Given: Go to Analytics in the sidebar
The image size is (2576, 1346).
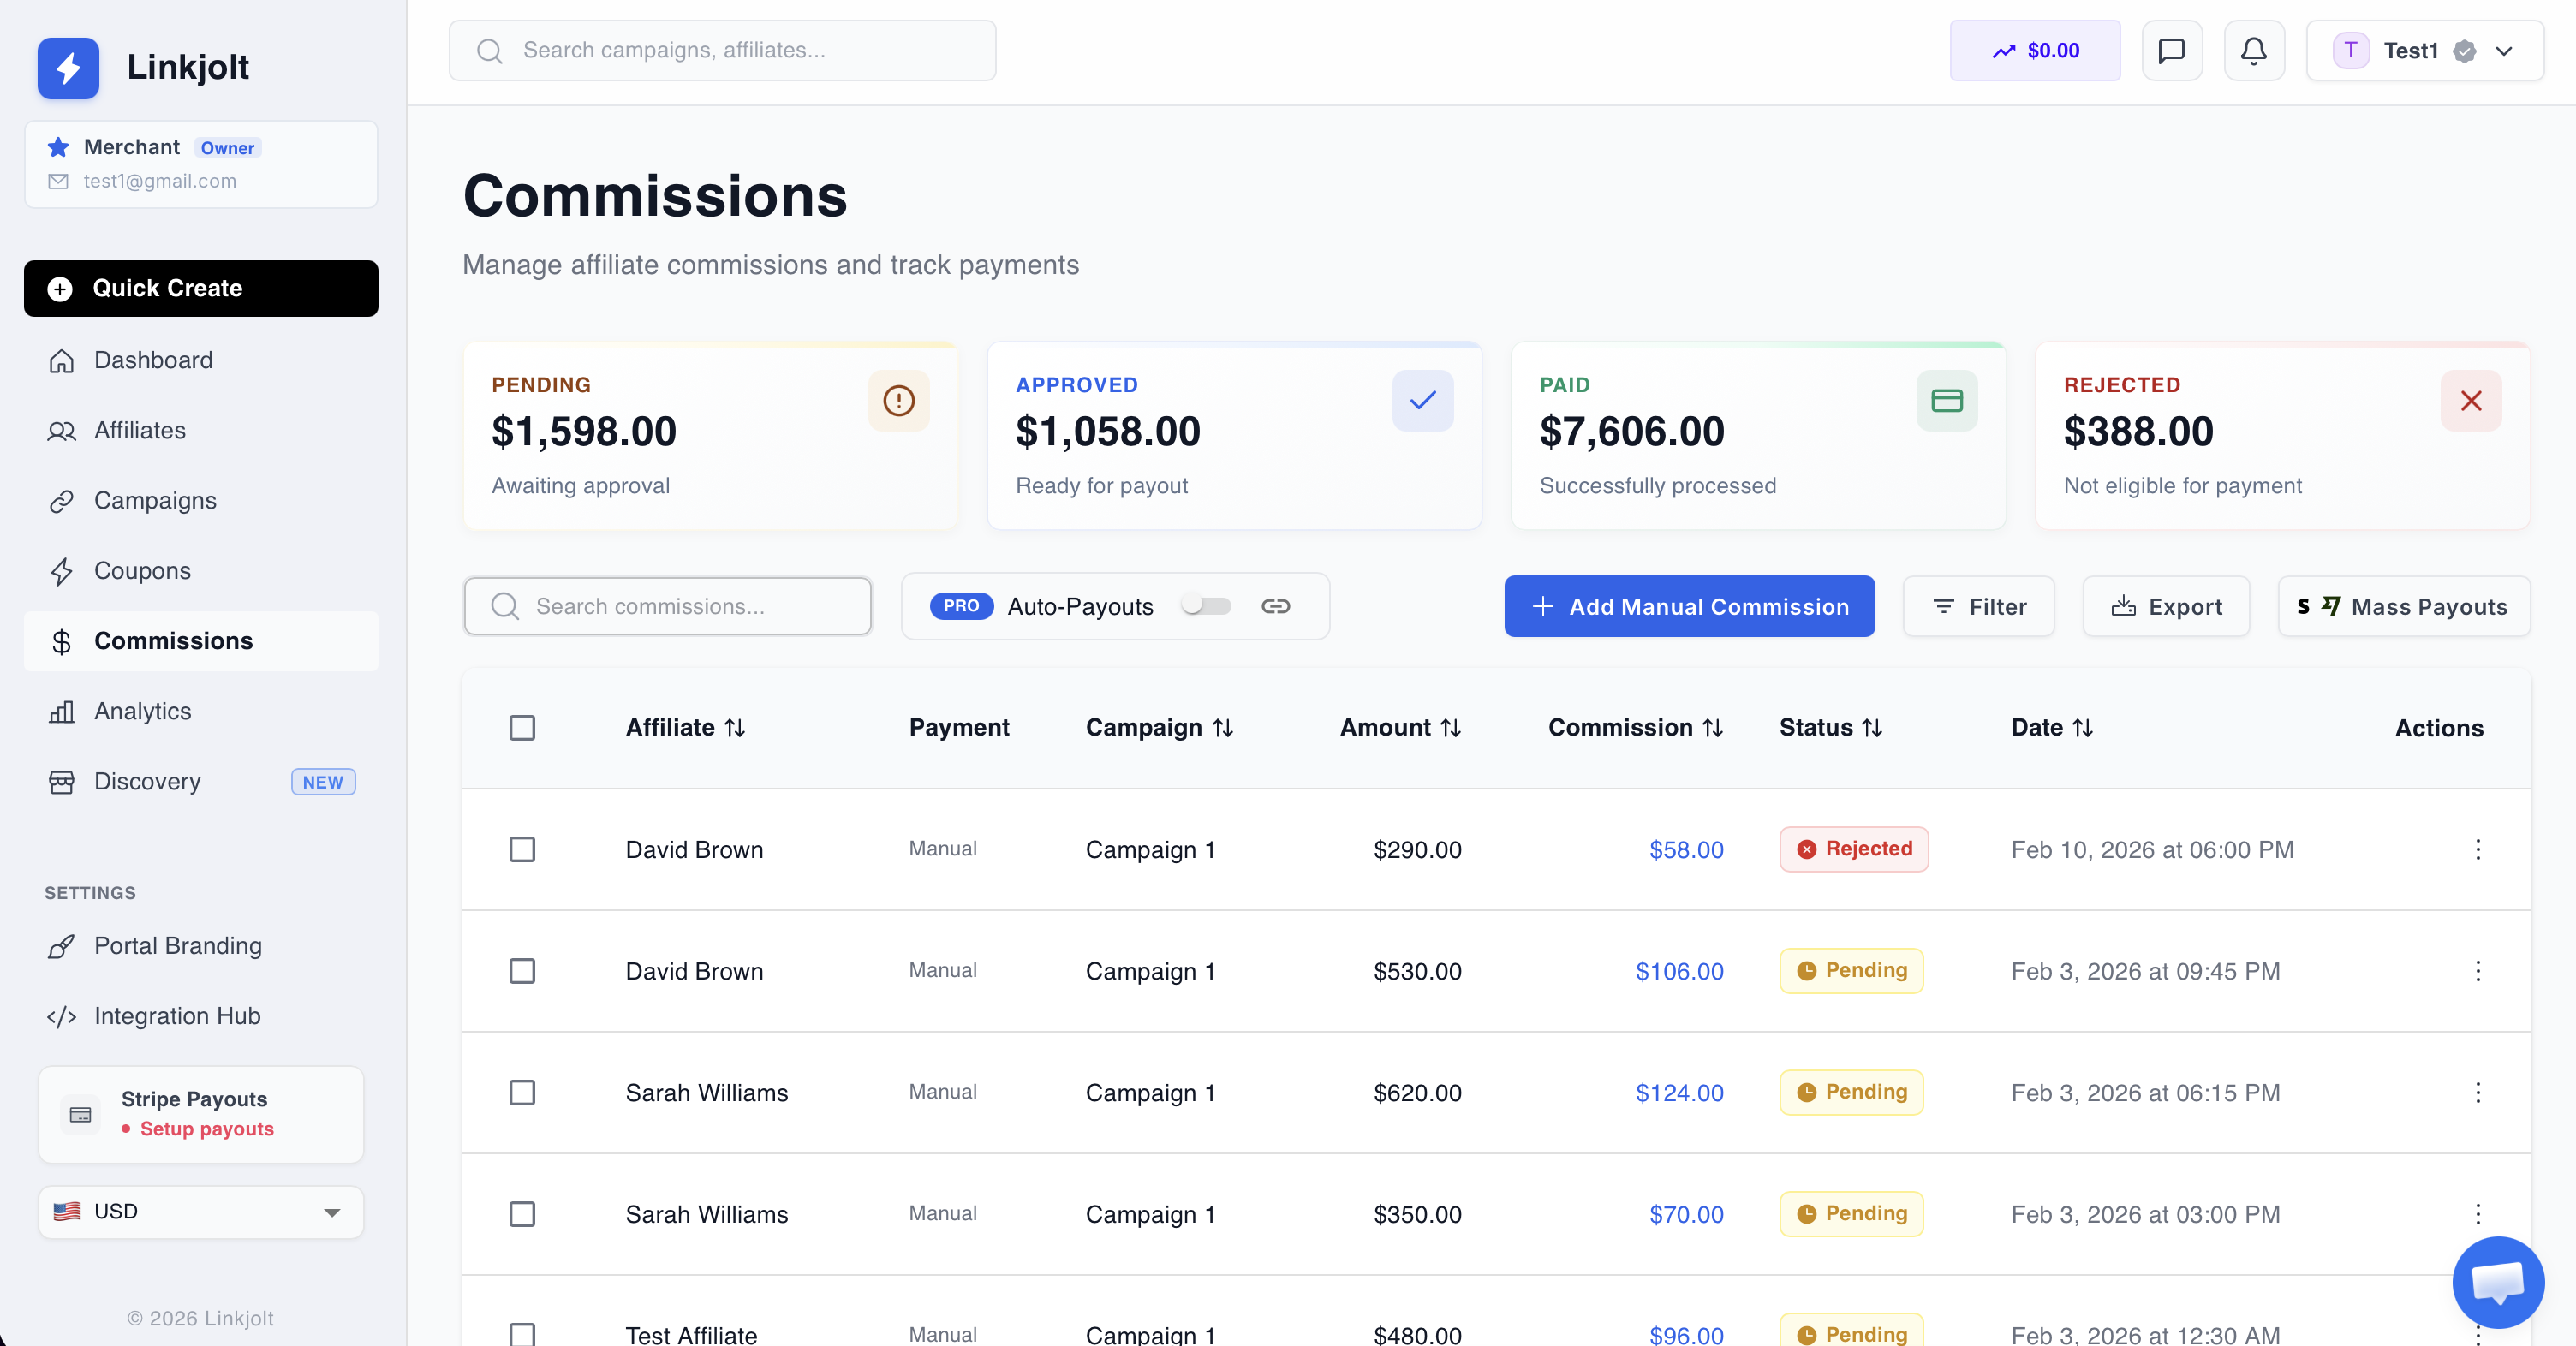Looking at the screenshot, I should click(x=142, y=711).
